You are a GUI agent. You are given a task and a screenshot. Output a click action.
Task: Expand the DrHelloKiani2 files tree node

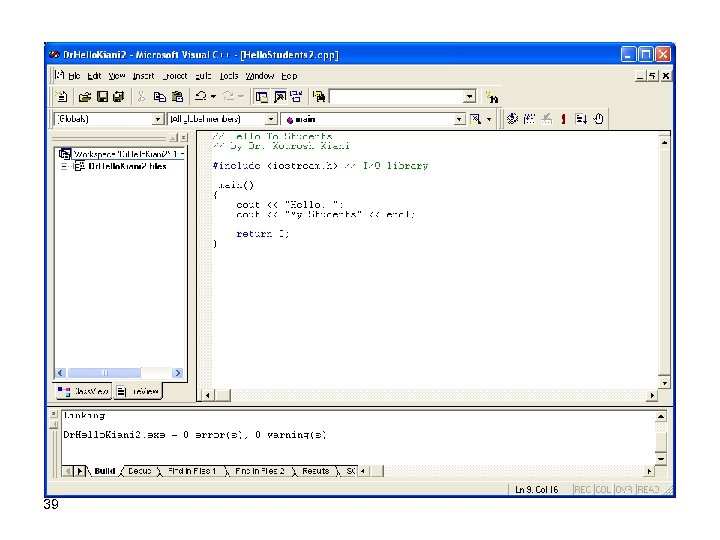click(x=64, y=166)
